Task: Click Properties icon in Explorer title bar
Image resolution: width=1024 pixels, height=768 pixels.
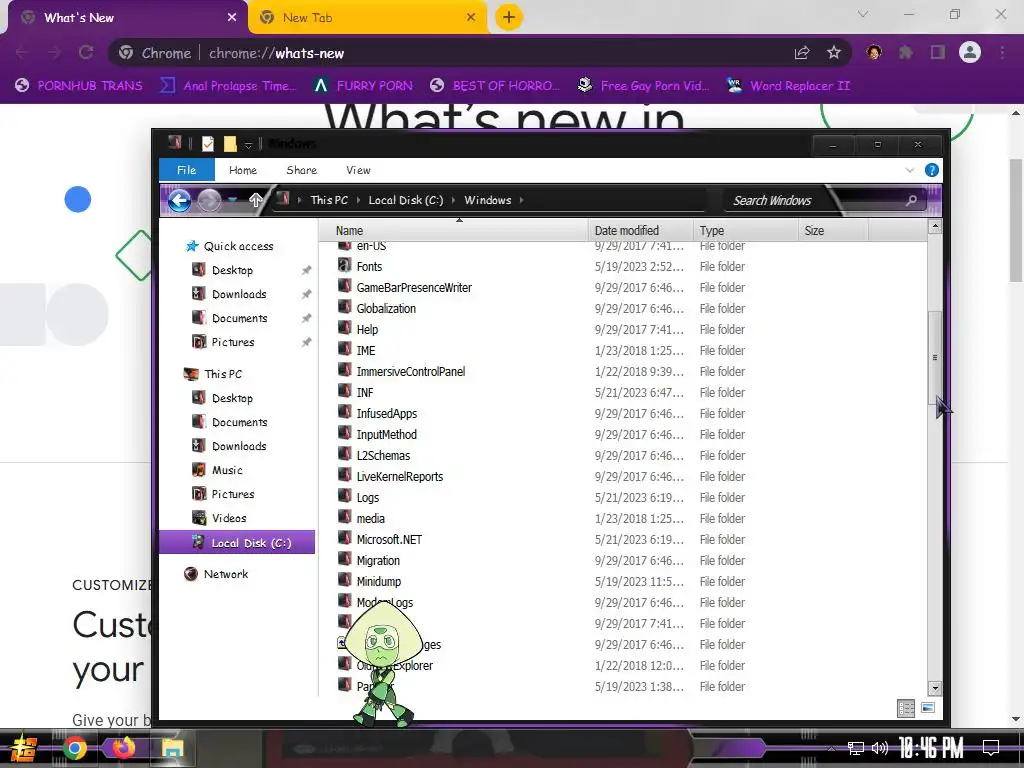Action: [208, 144]
